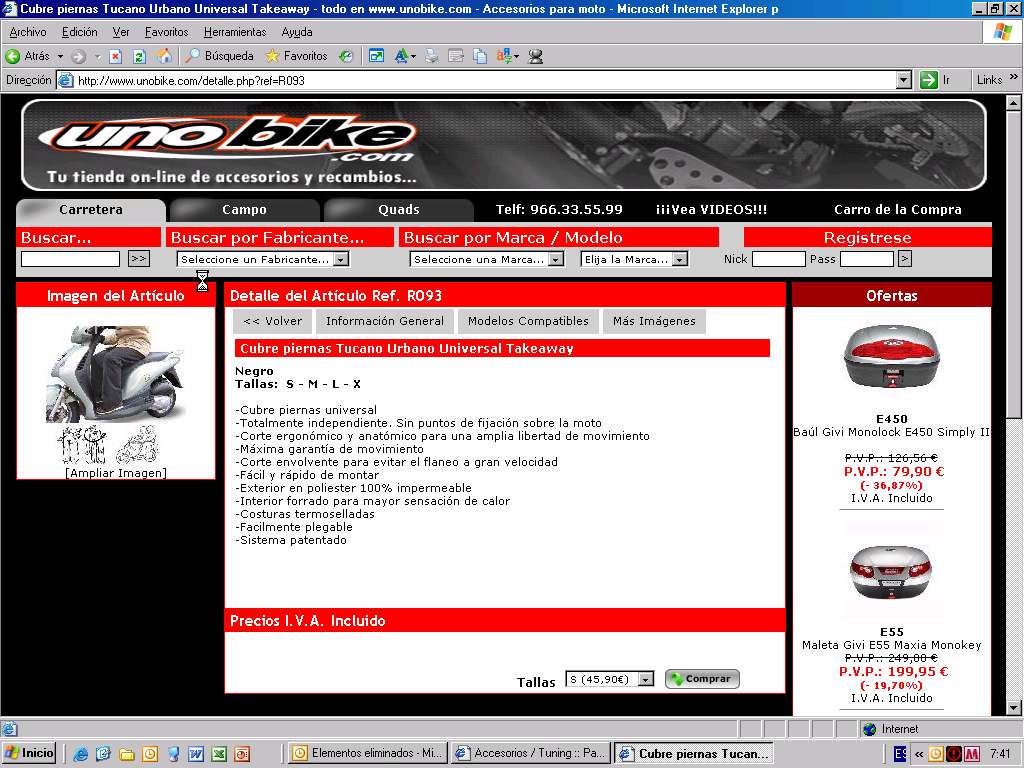This screenshot has height=768, width=1024.
Task: Click the page scrollbar down arrow
Action: 1013,707
